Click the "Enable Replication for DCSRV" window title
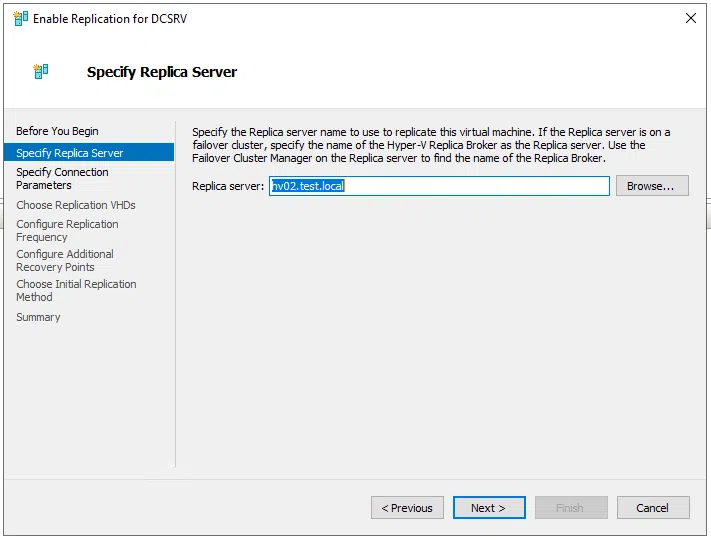Viewport: 711px width, 540px height. tap(109, 18)
